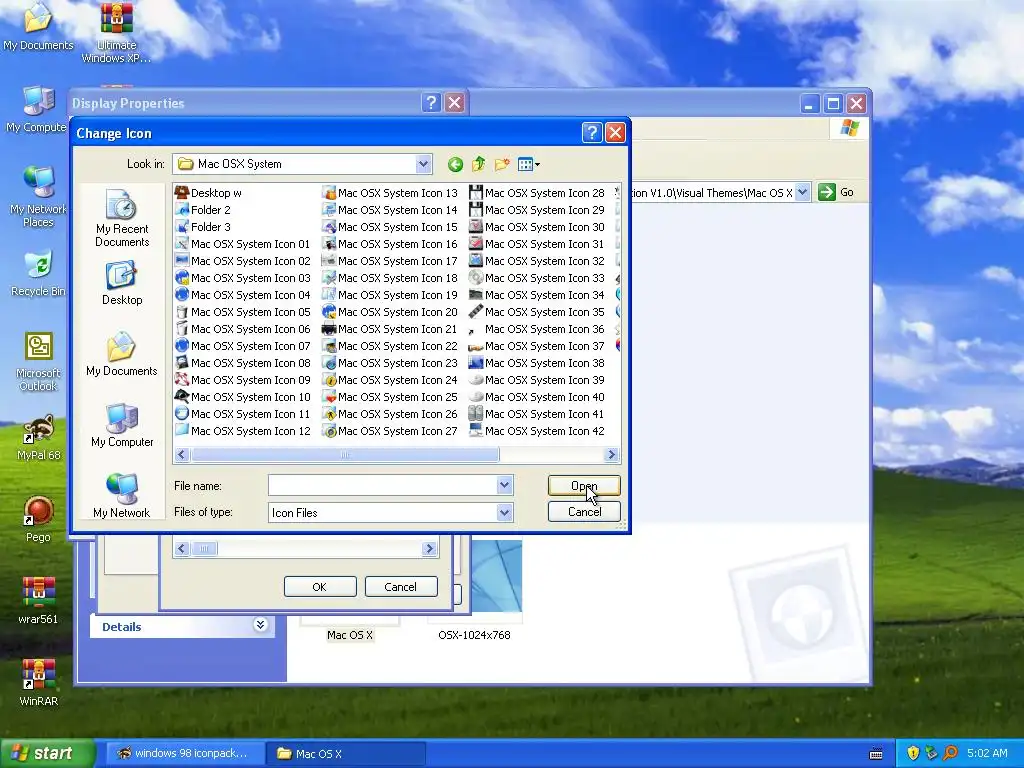Image resolution: width=1024 pixels, height=768 pixels.
Task: Open Microsoft Outlook desktop icon
Action: (x=38, y=362)
